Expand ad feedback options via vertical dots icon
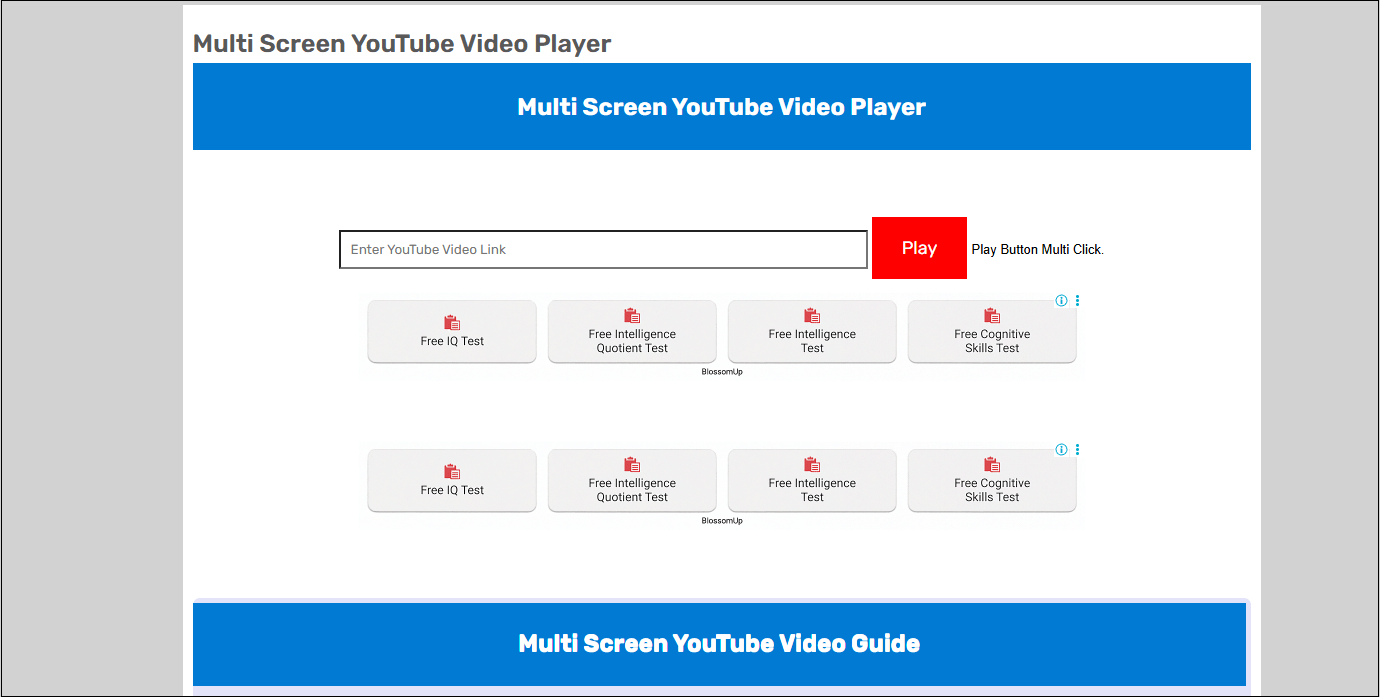 tap(1077, 299)
